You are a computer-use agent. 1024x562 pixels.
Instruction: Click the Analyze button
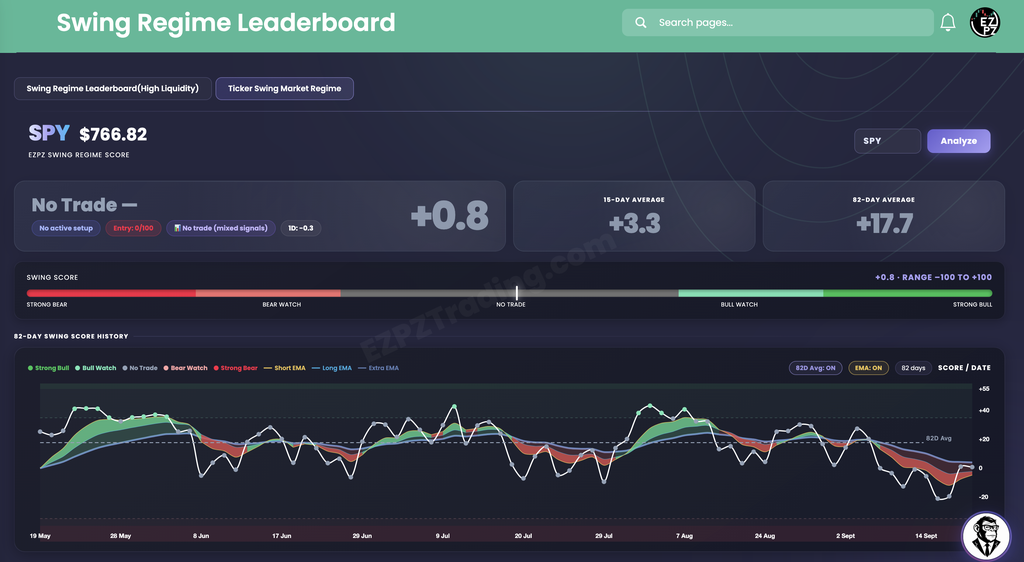(959, 141)
